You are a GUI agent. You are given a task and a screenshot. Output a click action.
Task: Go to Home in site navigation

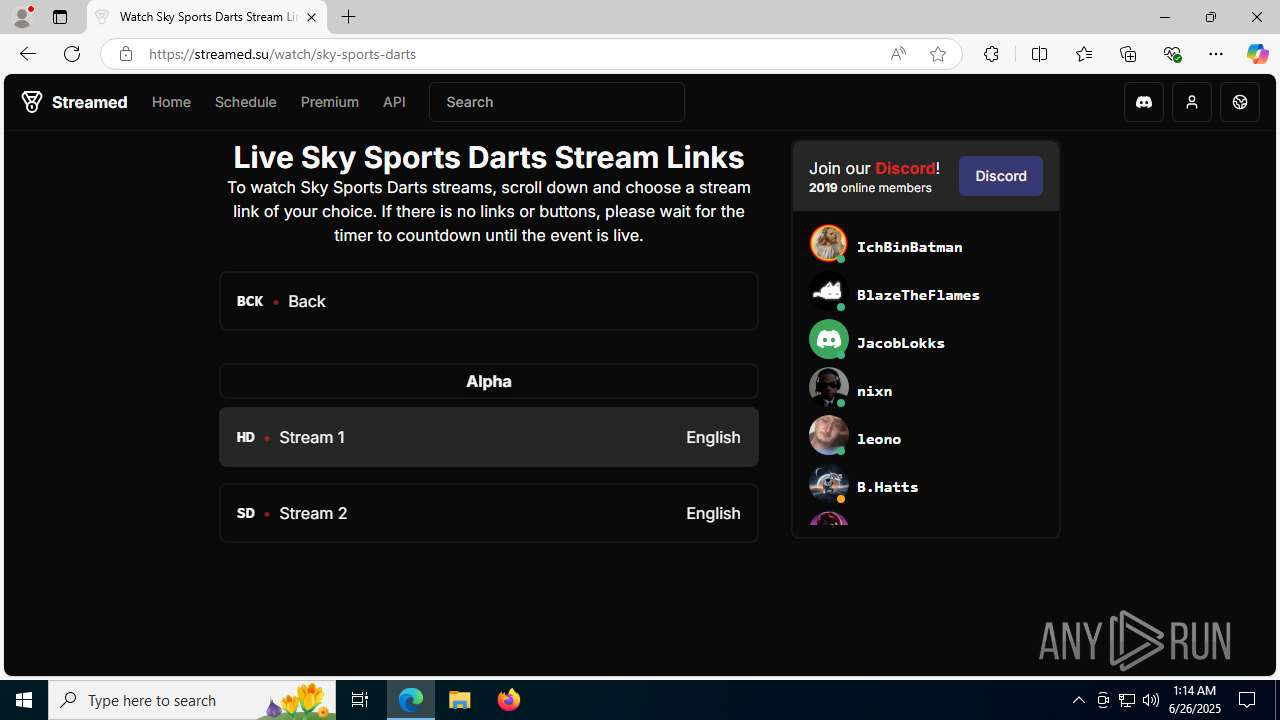171,102
